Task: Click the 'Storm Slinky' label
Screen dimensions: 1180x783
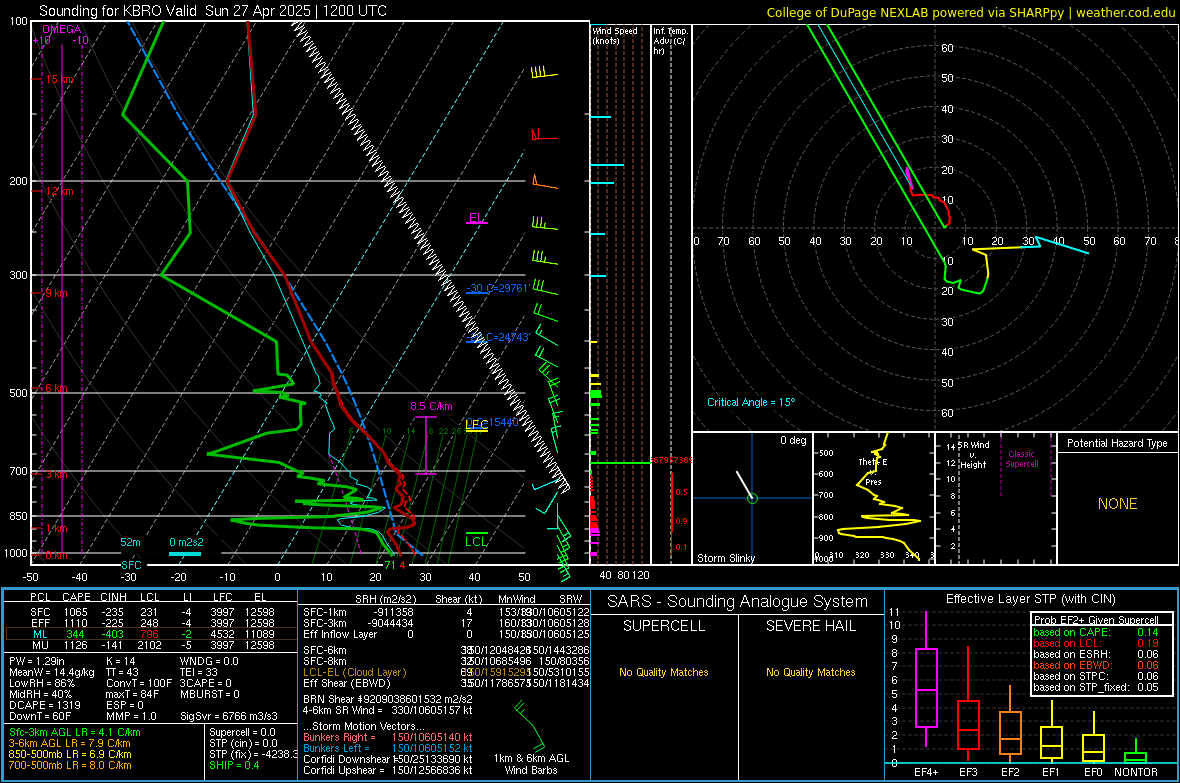Action: point(725,558)
